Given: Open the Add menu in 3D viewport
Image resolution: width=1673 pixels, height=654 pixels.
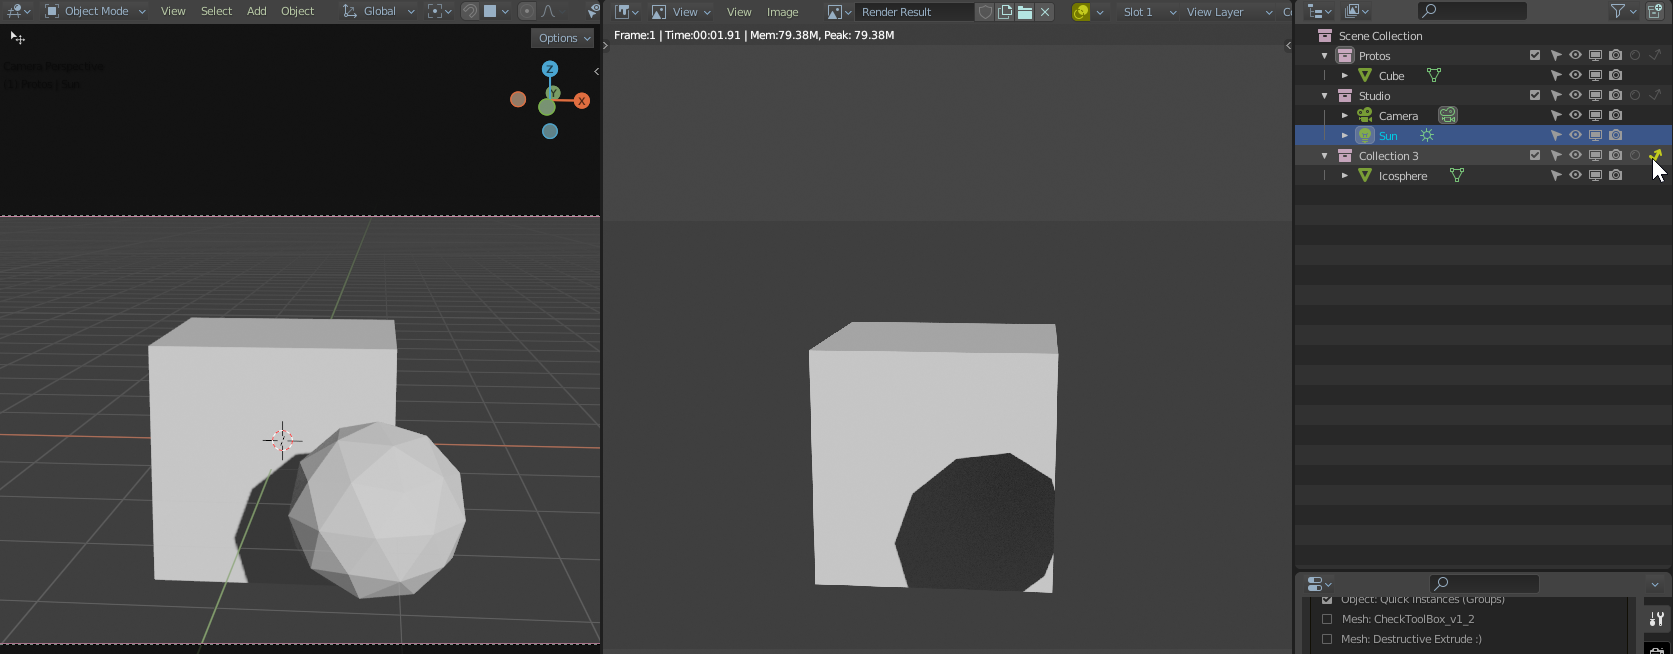Looking at the screenshot, I should pyautogui.click(x=256, y=11).
